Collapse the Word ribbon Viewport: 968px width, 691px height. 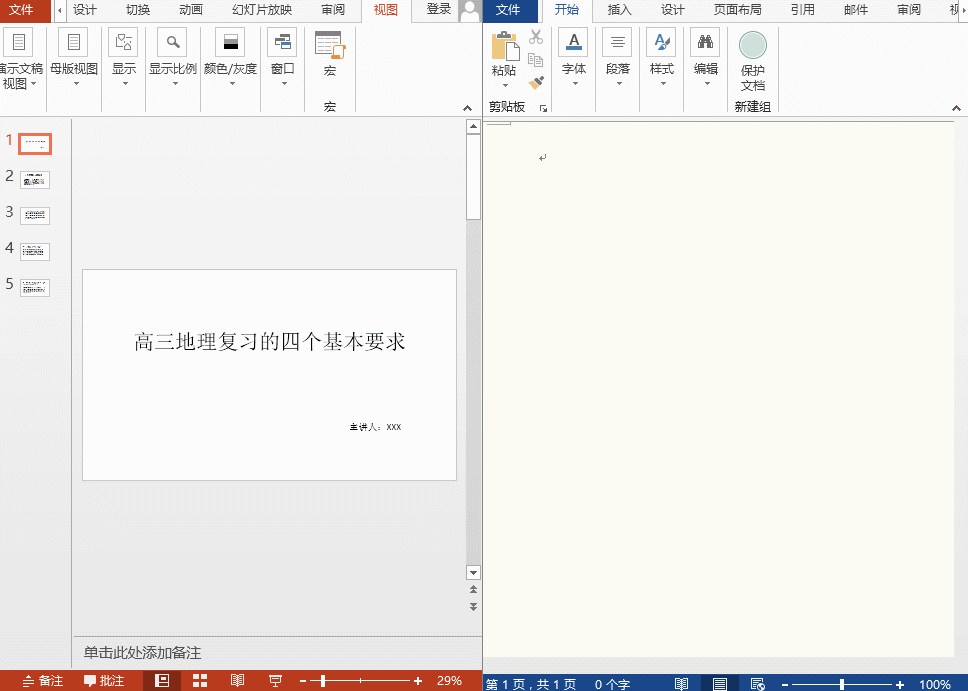click(956, 108)
